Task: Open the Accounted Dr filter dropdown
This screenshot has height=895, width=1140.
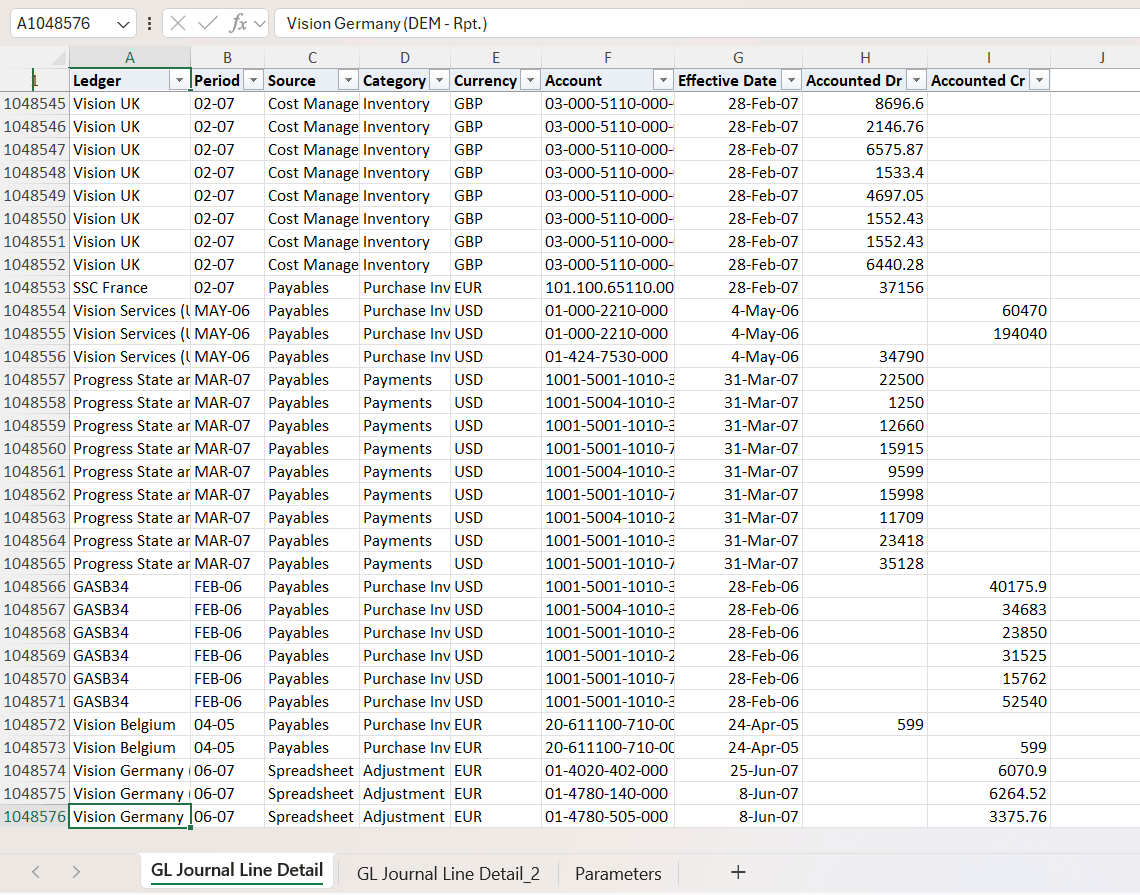Action: [x=916, y=80]
